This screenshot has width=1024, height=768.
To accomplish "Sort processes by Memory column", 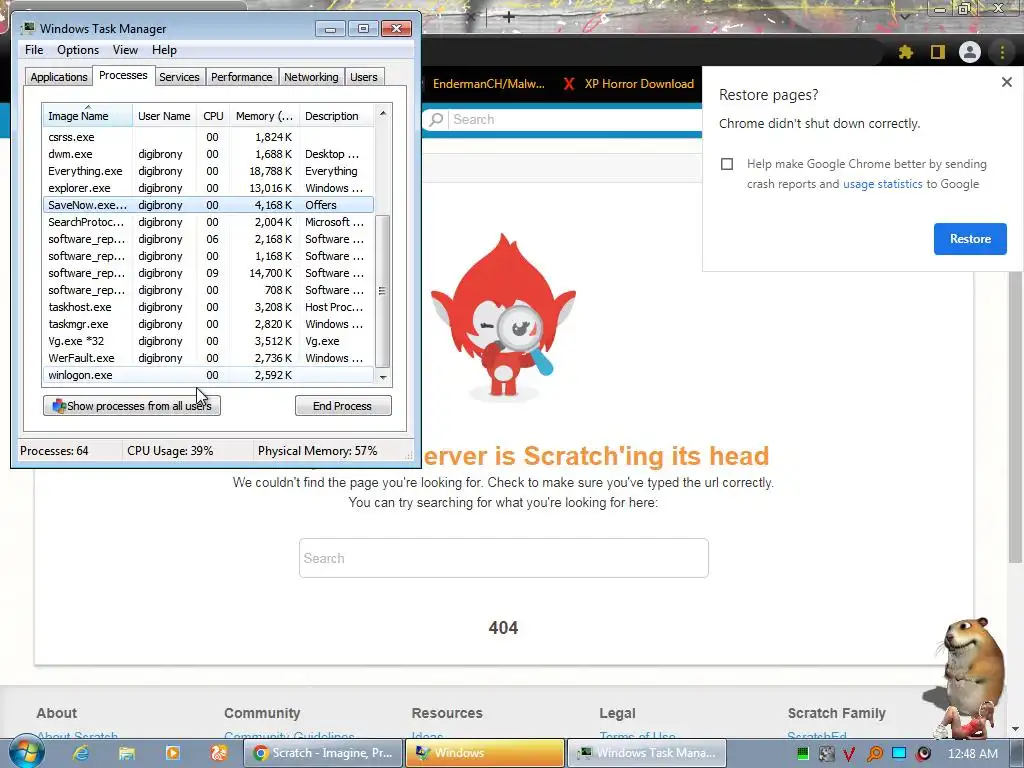I will pos(264,116).
